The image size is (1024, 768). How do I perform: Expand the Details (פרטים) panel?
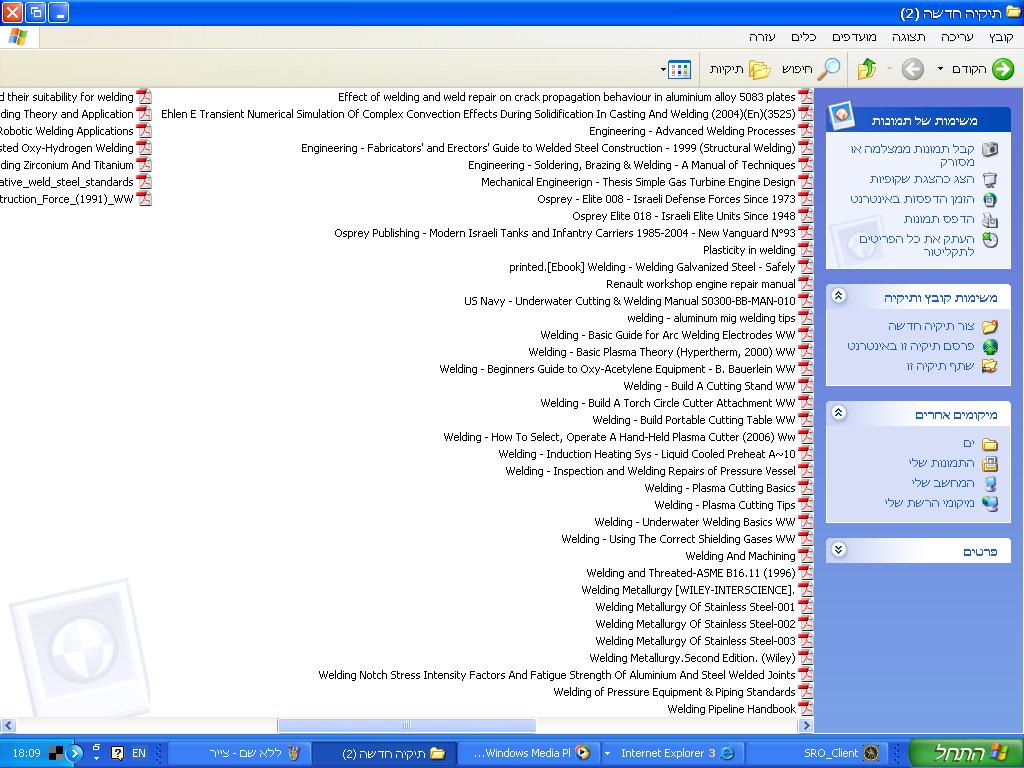tap(839, 550)
